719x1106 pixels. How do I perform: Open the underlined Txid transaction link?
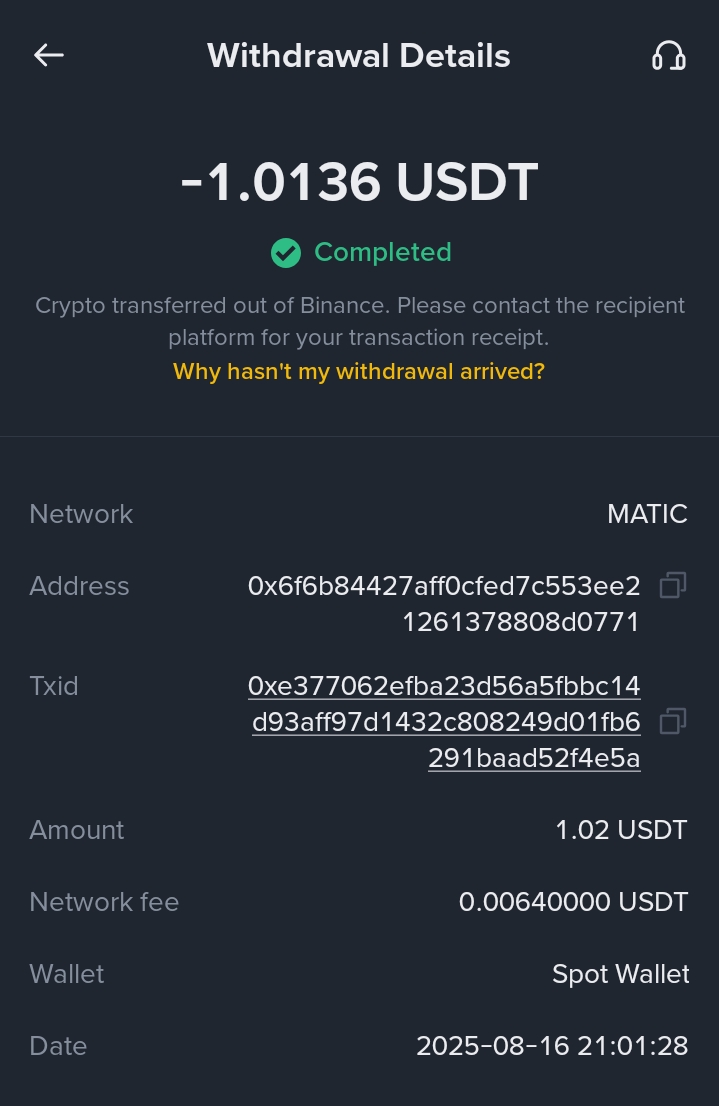pos(446,722)
